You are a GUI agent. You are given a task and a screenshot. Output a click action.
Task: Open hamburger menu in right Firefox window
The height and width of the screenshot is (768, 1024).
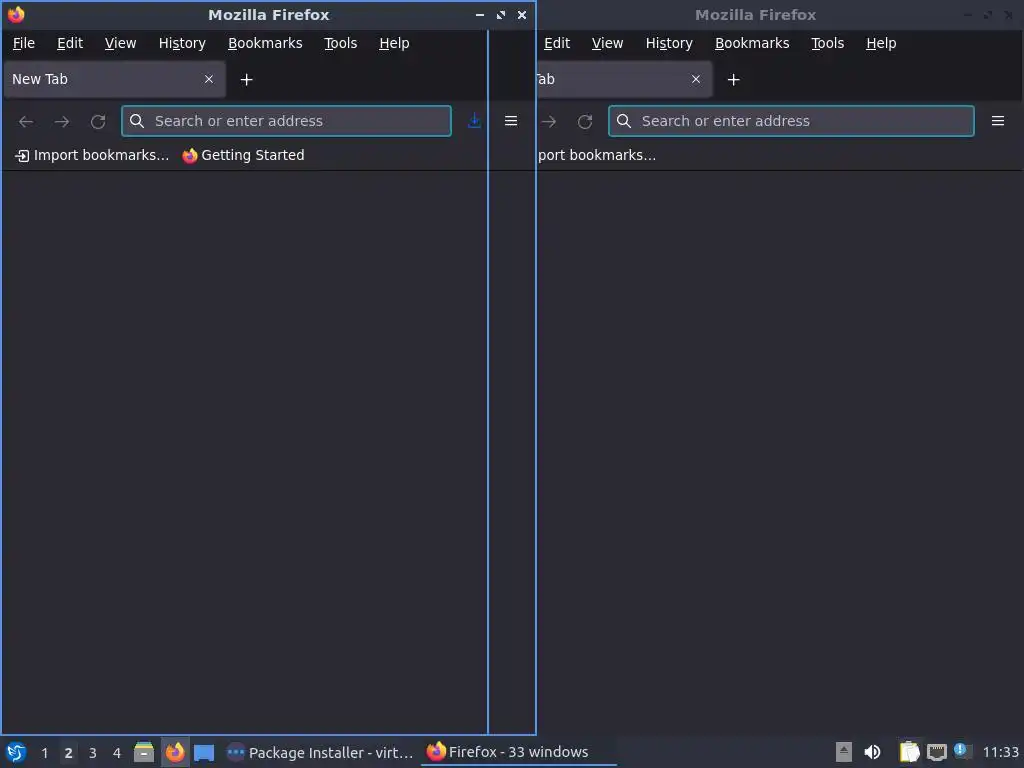[x=998, y=121]
